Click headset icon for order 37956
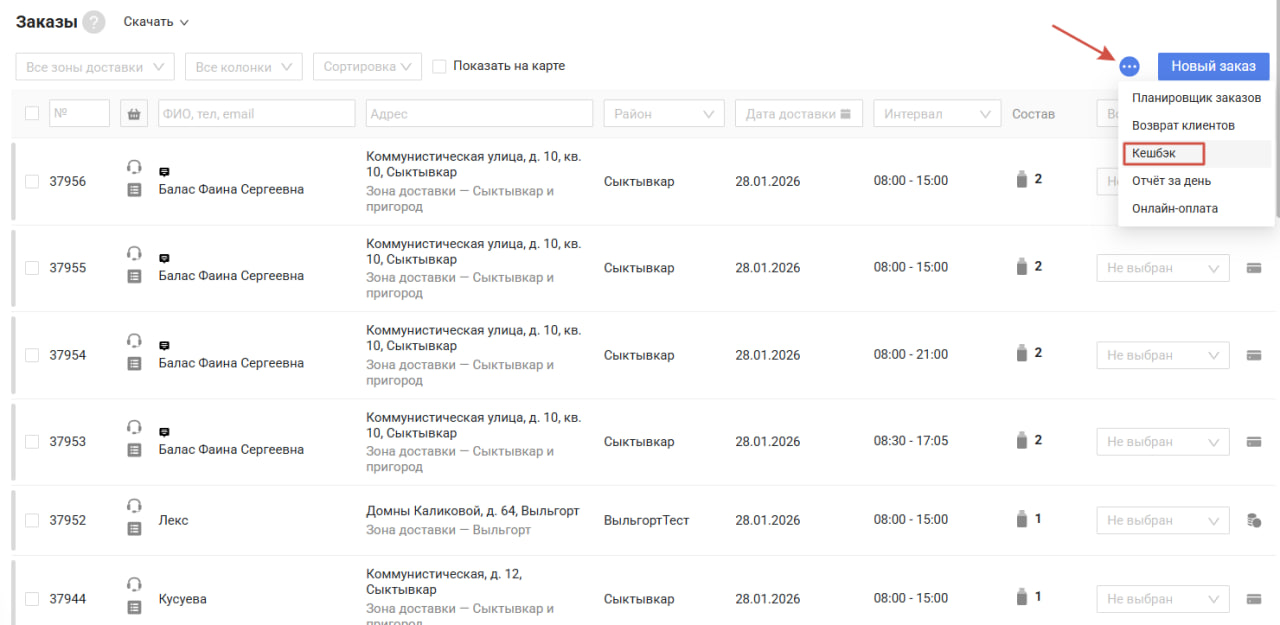This screenshot has height=625, width=1280. (x=135, y=166)
